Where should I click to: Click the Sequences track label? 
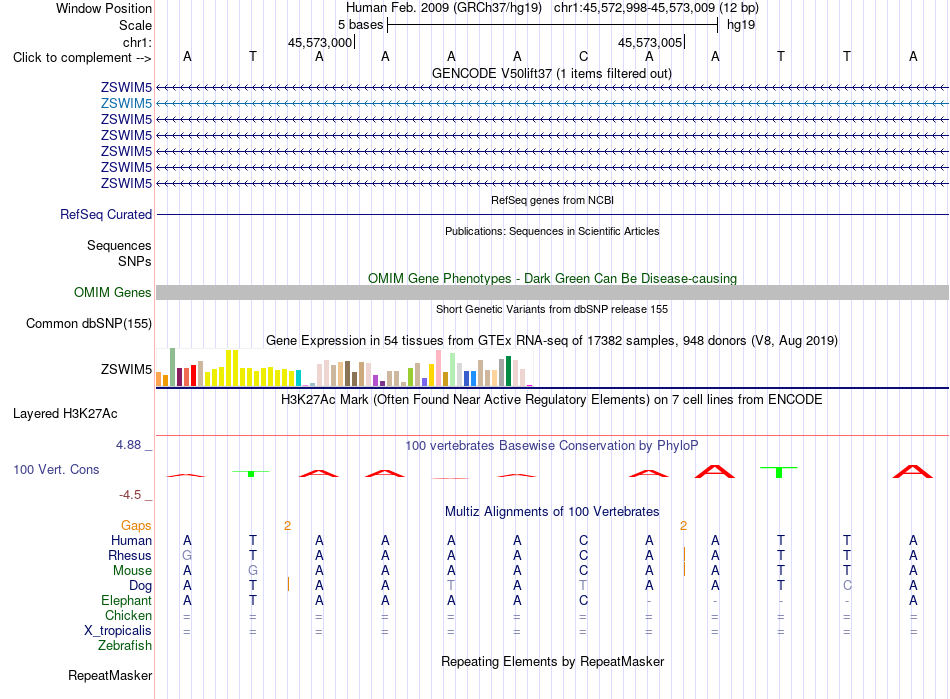tap(119, 245)
